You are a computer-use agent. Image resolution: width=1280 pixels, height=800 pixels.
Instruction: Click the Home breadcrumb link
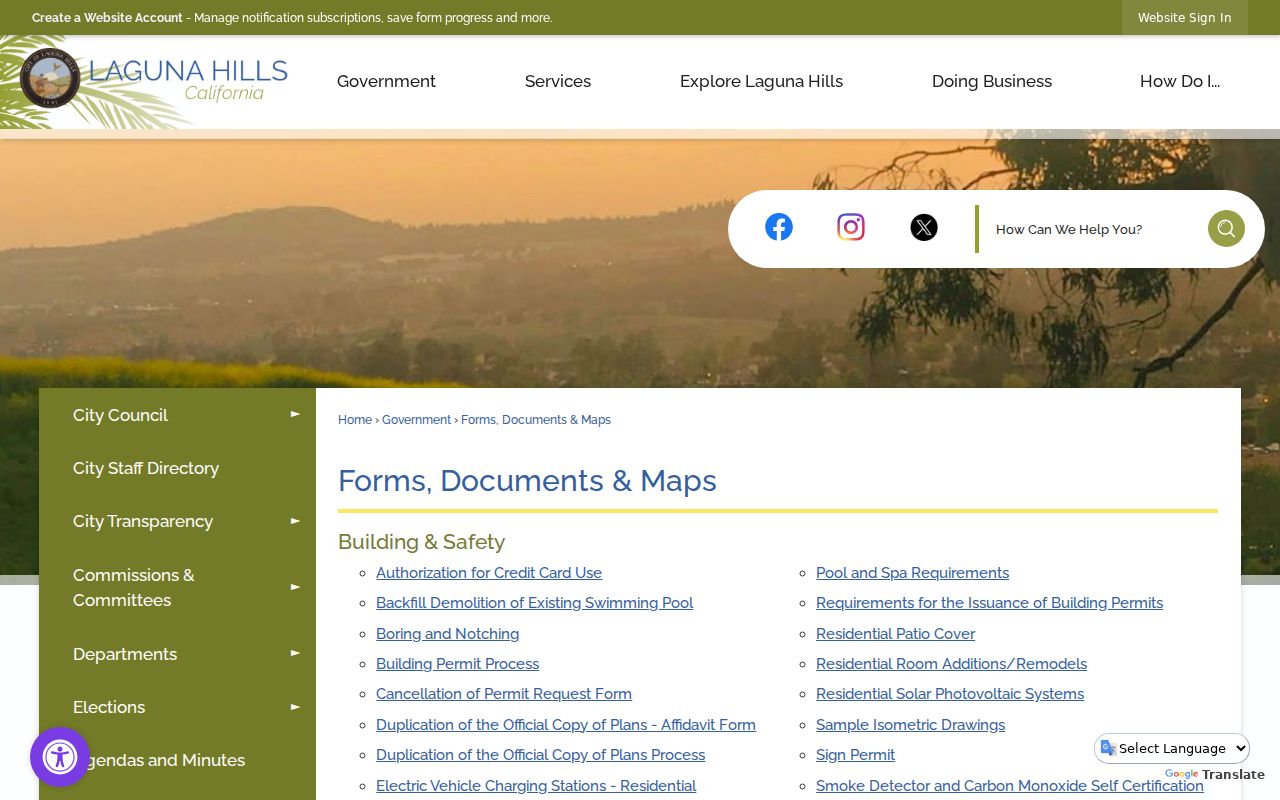(x=355, y=420)
